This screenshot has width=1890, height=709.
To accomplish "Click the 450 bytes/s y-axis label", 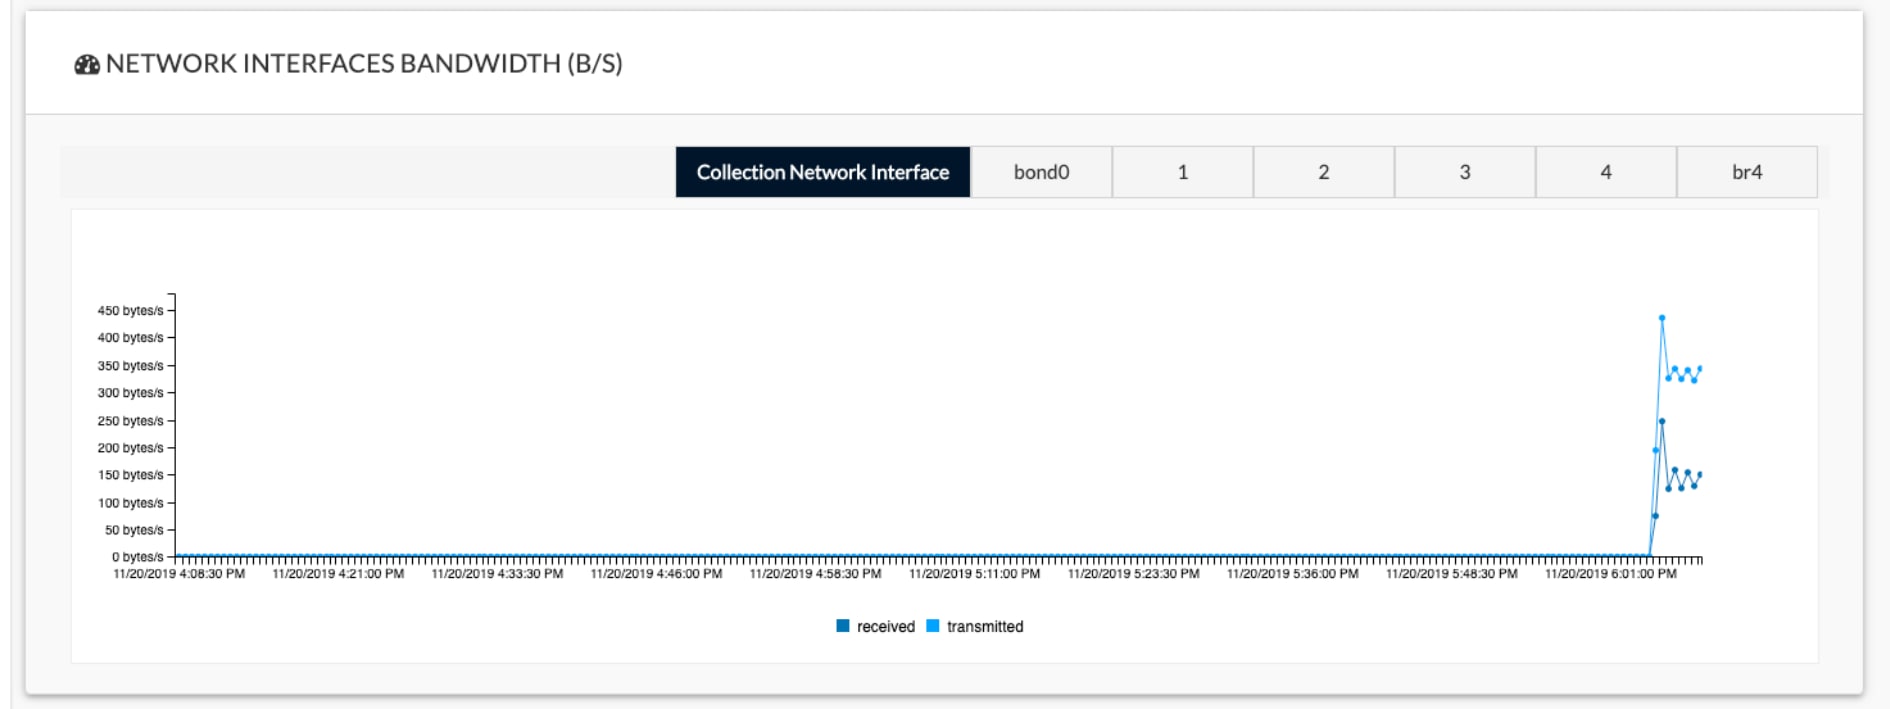I will pos(130,311).
